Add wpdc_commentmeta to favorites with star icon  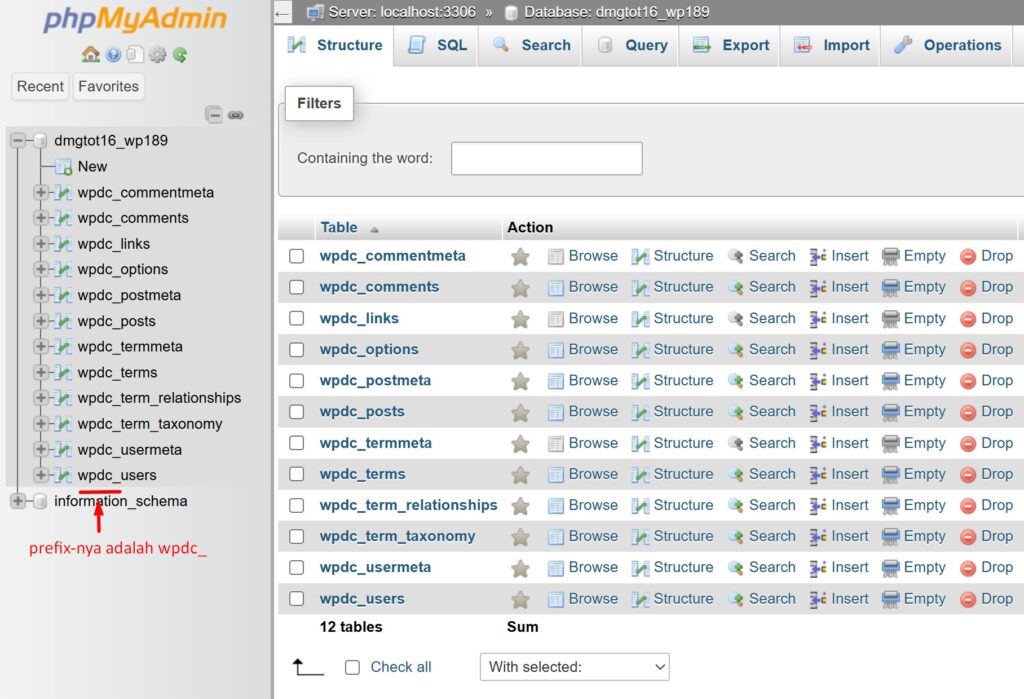520,257
